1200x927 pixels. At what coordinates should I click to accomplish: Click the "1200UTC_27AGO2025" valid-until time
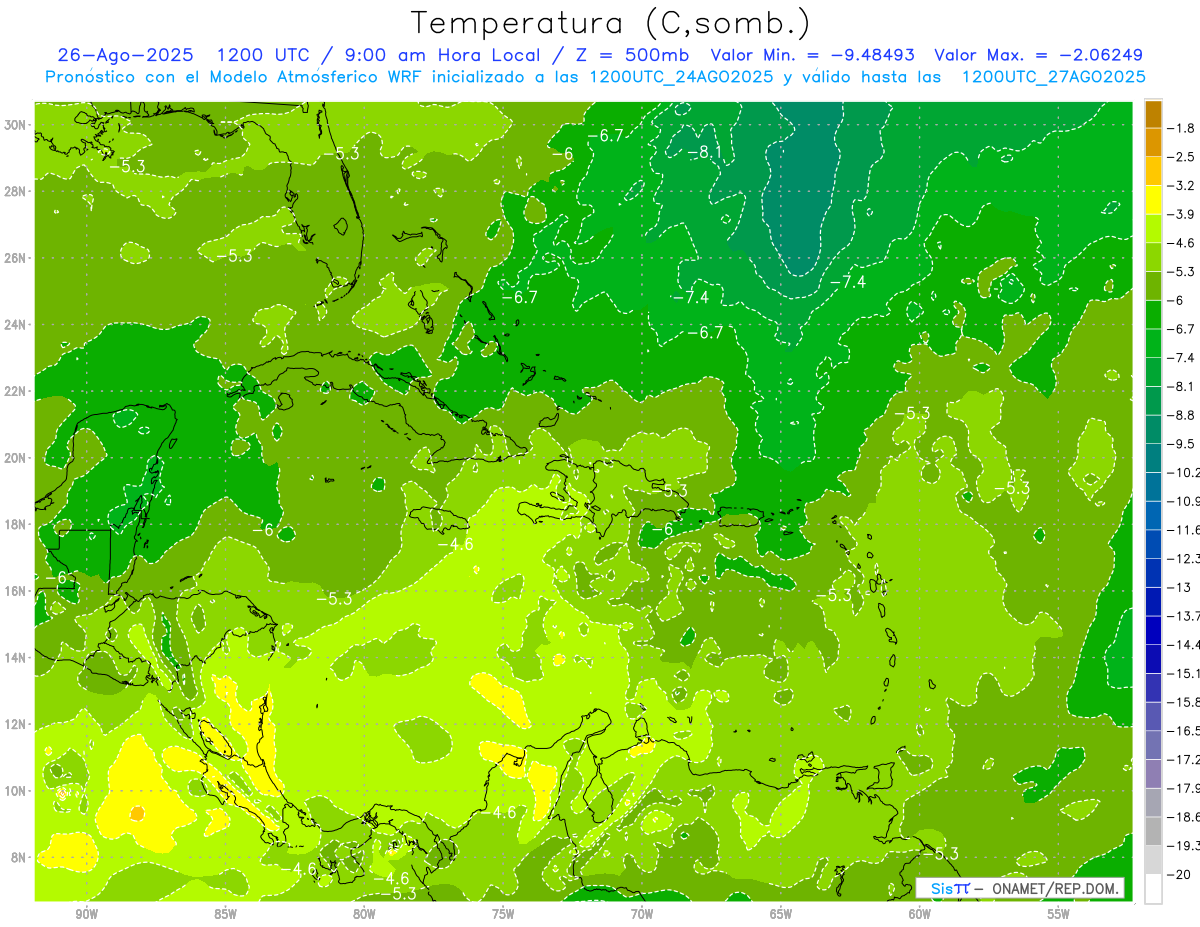tap(1054, 77)
